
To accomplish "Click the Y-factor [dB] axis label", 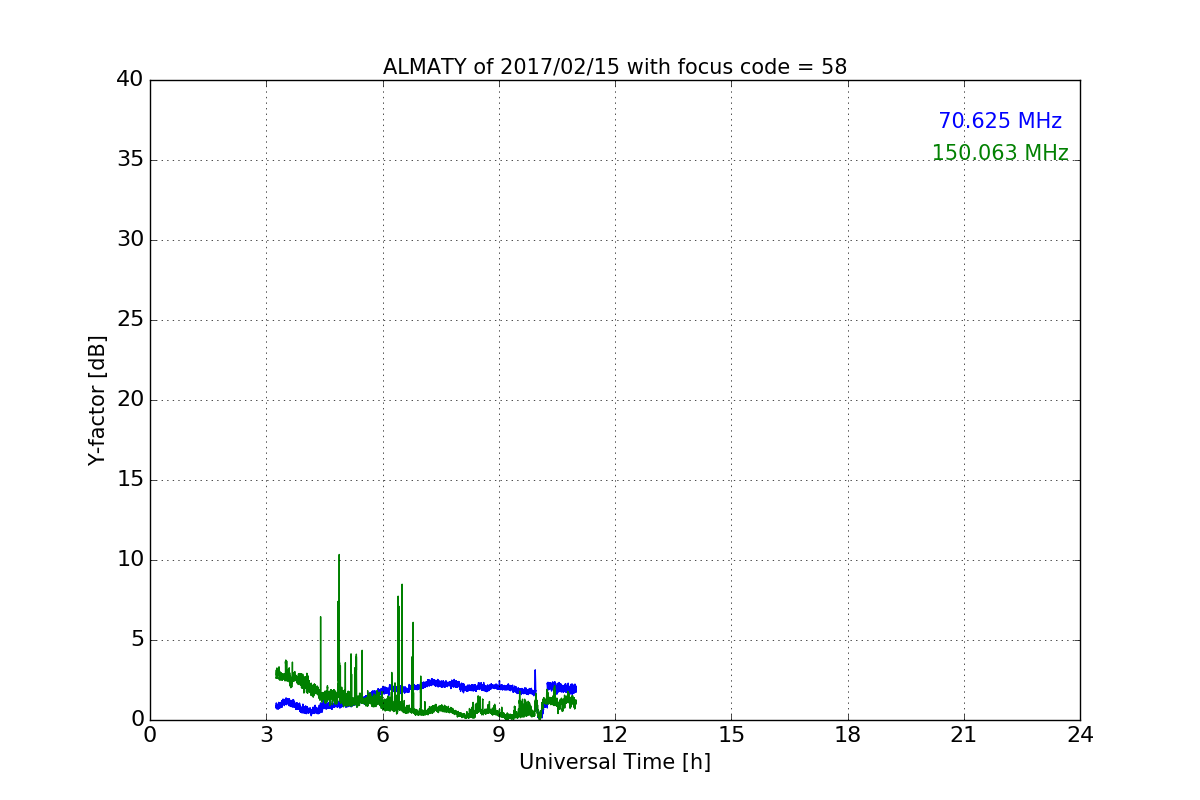I will point(97,400).
